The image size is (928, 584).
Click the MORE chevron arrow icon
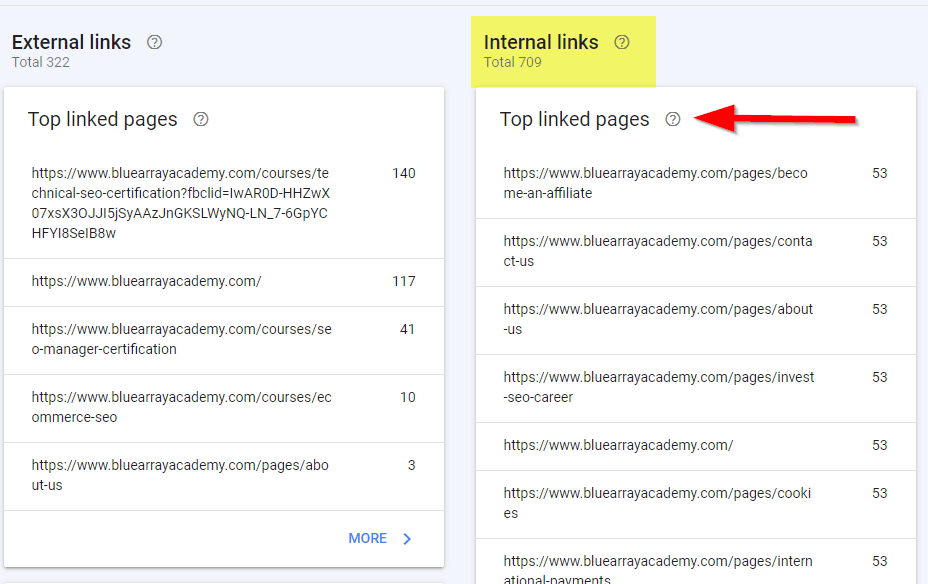[x=407, y=538]
